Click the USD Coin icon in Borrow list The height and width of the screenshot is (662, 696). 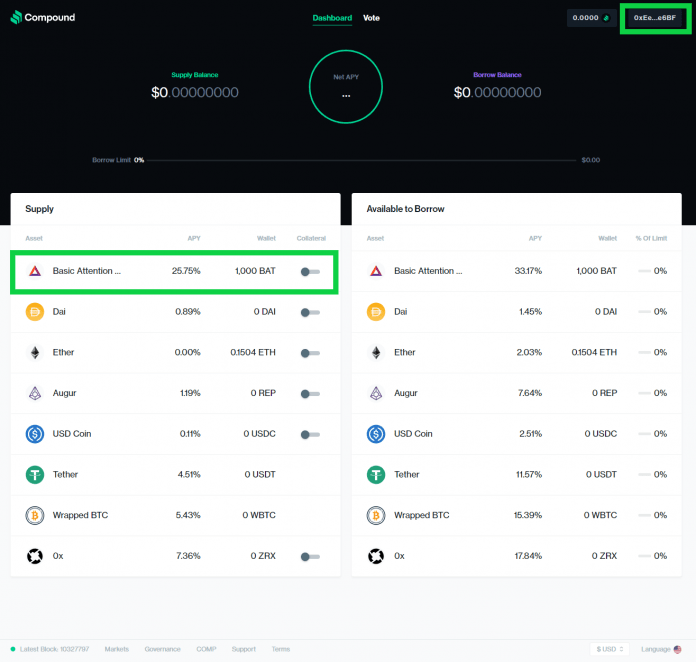(376, 434)
